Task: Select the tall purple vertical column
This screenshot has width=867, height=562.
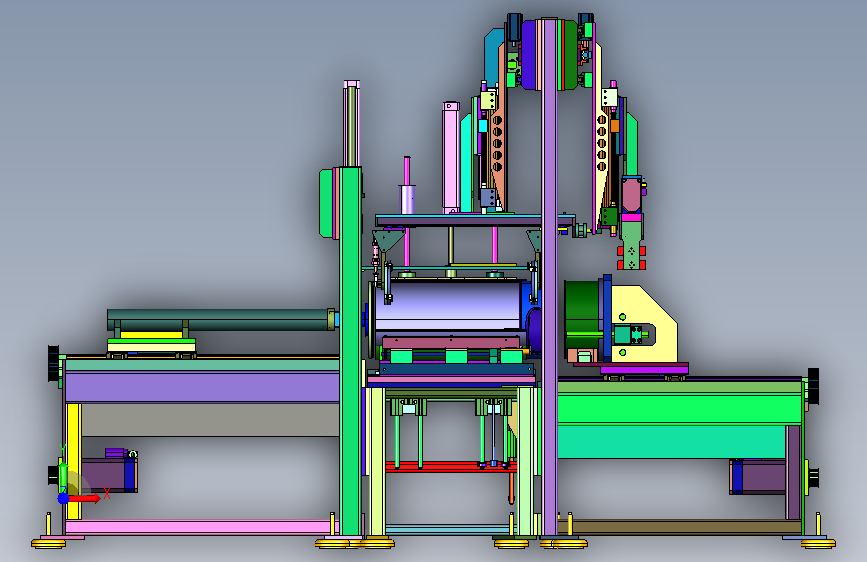Action: point(549,277)
